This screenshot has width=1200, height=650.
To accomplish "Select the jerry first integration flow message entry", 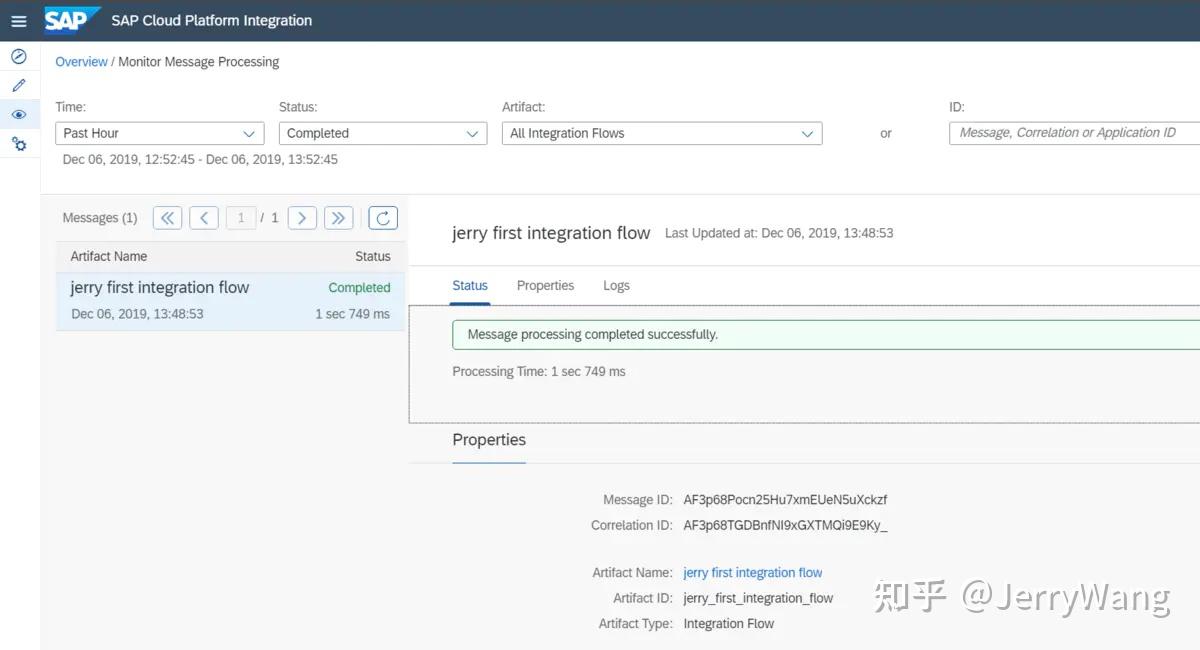I will (x=230, y=297).
